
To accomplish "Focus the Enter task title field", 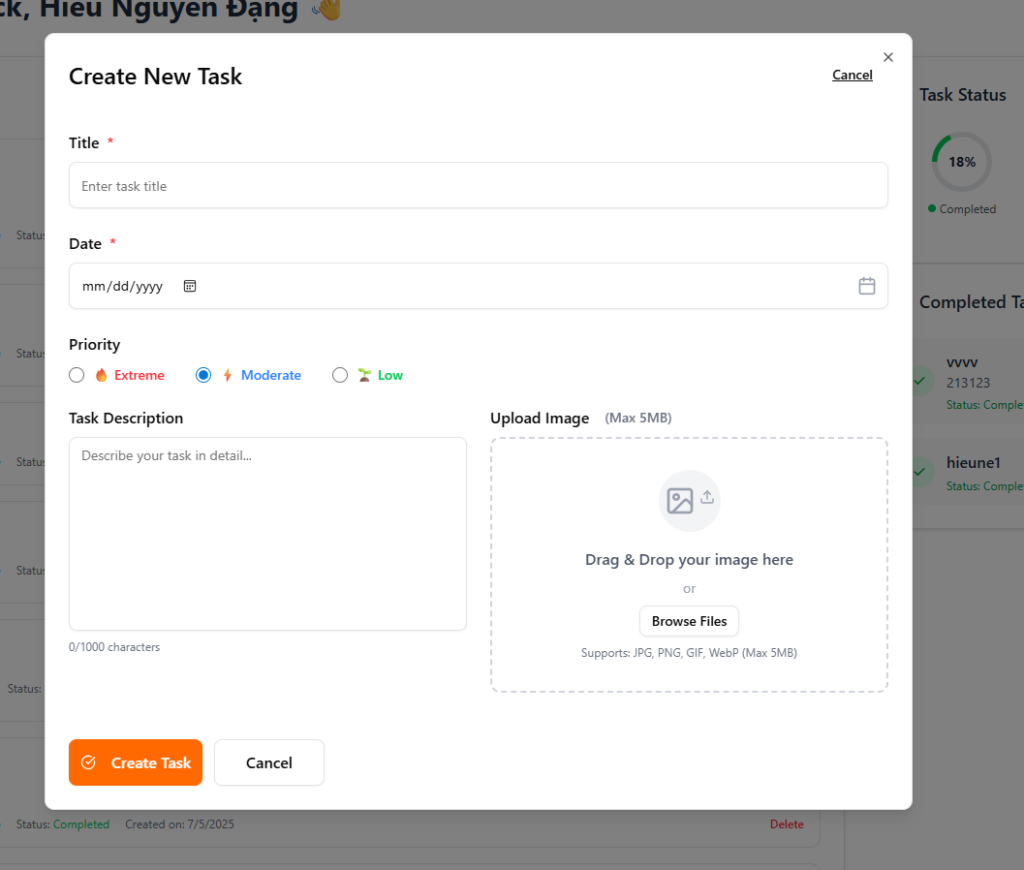I will coord(478,186).
